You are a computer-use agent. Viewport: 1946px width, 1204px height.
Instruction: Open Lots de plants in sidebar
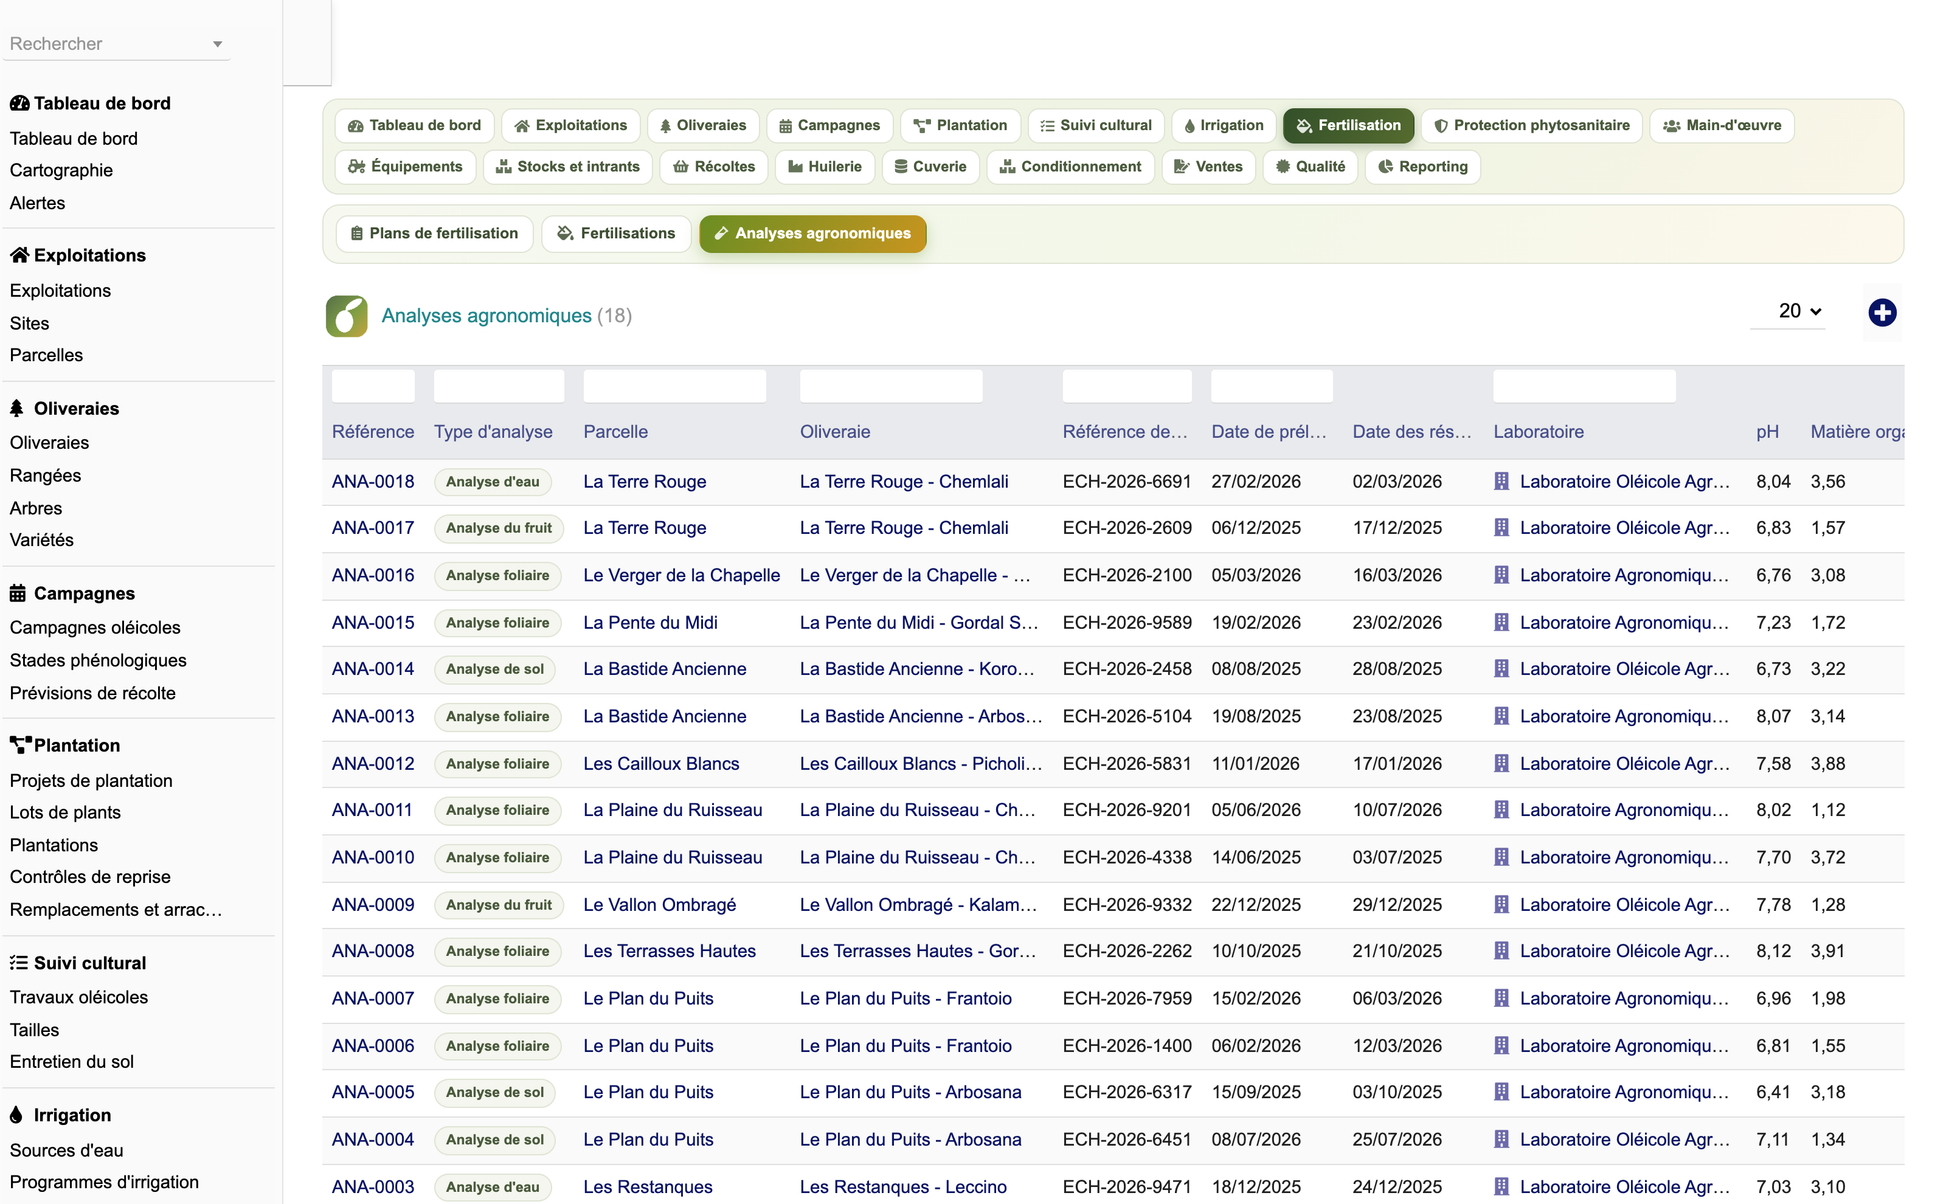pos(65,813)
